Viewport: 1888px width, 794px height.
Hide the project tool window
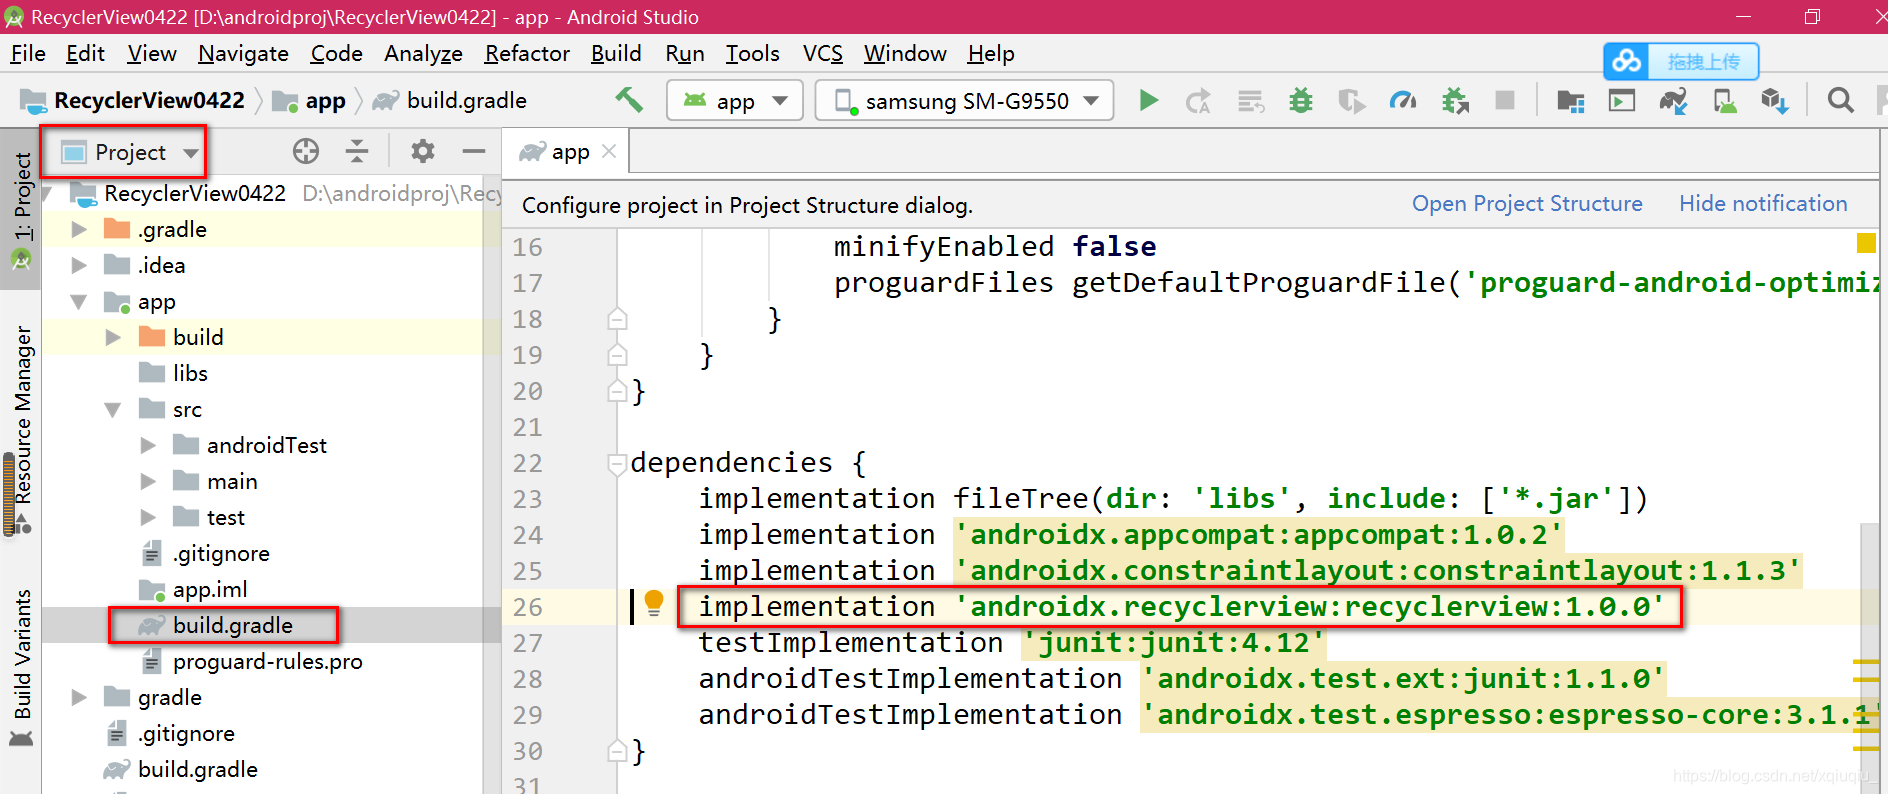[474, 151]
